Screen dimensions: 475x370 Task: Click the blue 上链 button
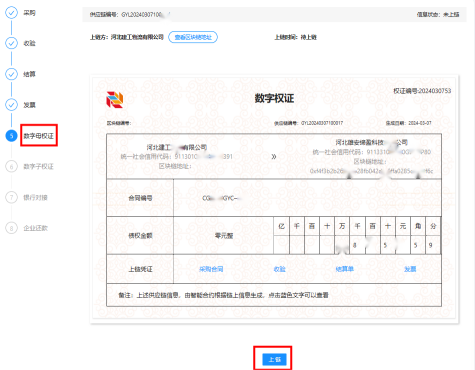274,359
